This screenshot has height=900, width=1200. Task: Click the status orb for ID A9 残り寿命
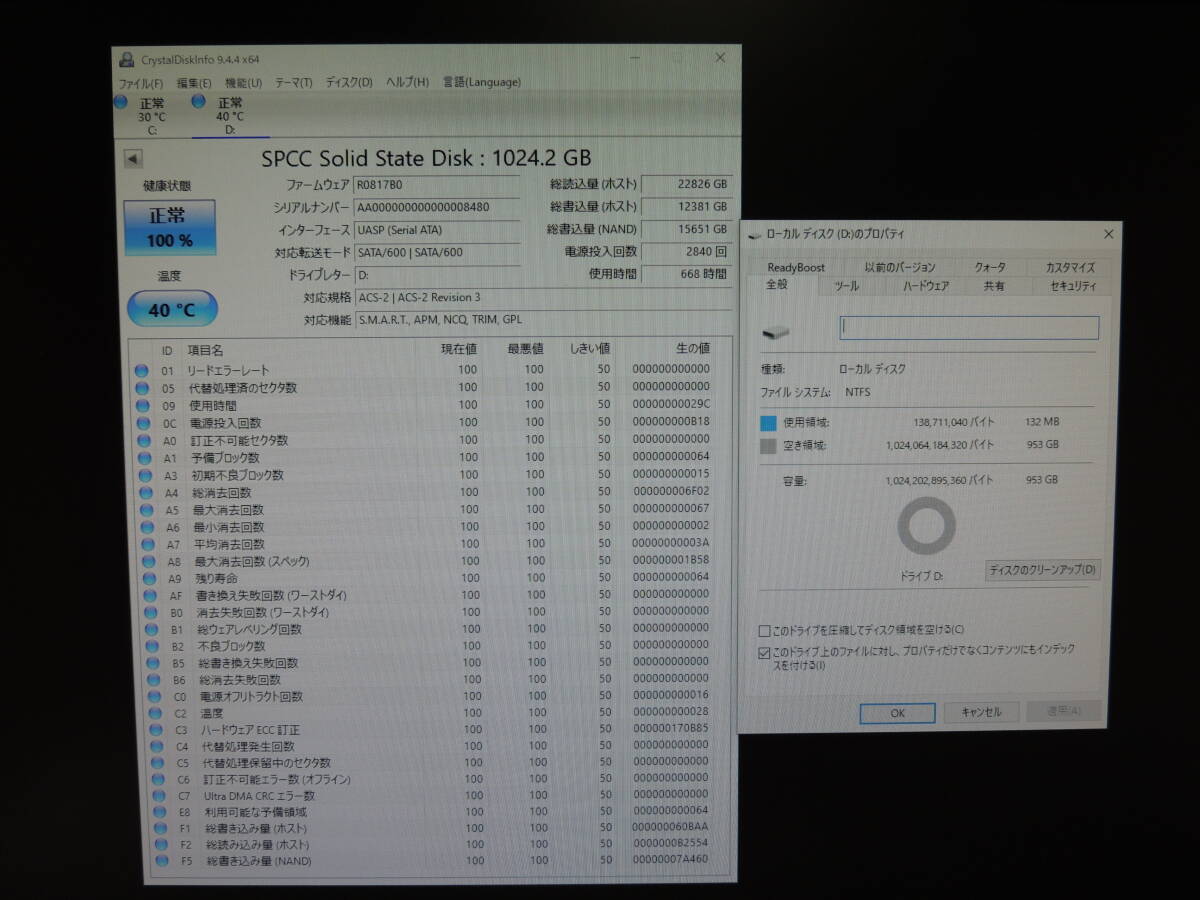[148, 578]
